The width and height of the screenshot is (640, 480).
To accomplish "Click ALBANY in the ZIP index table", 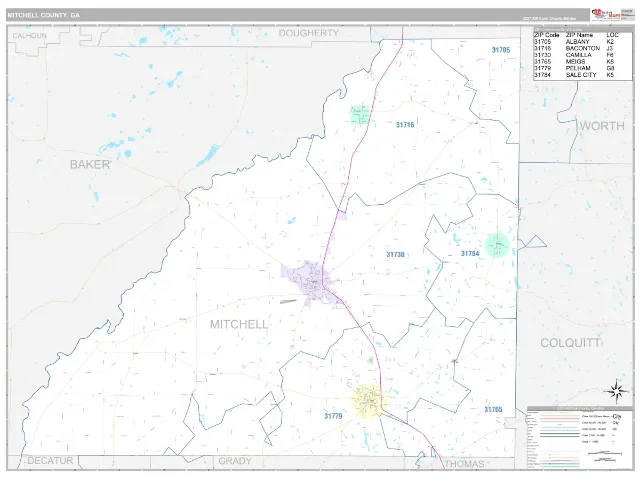I will (x=578, y=42).
